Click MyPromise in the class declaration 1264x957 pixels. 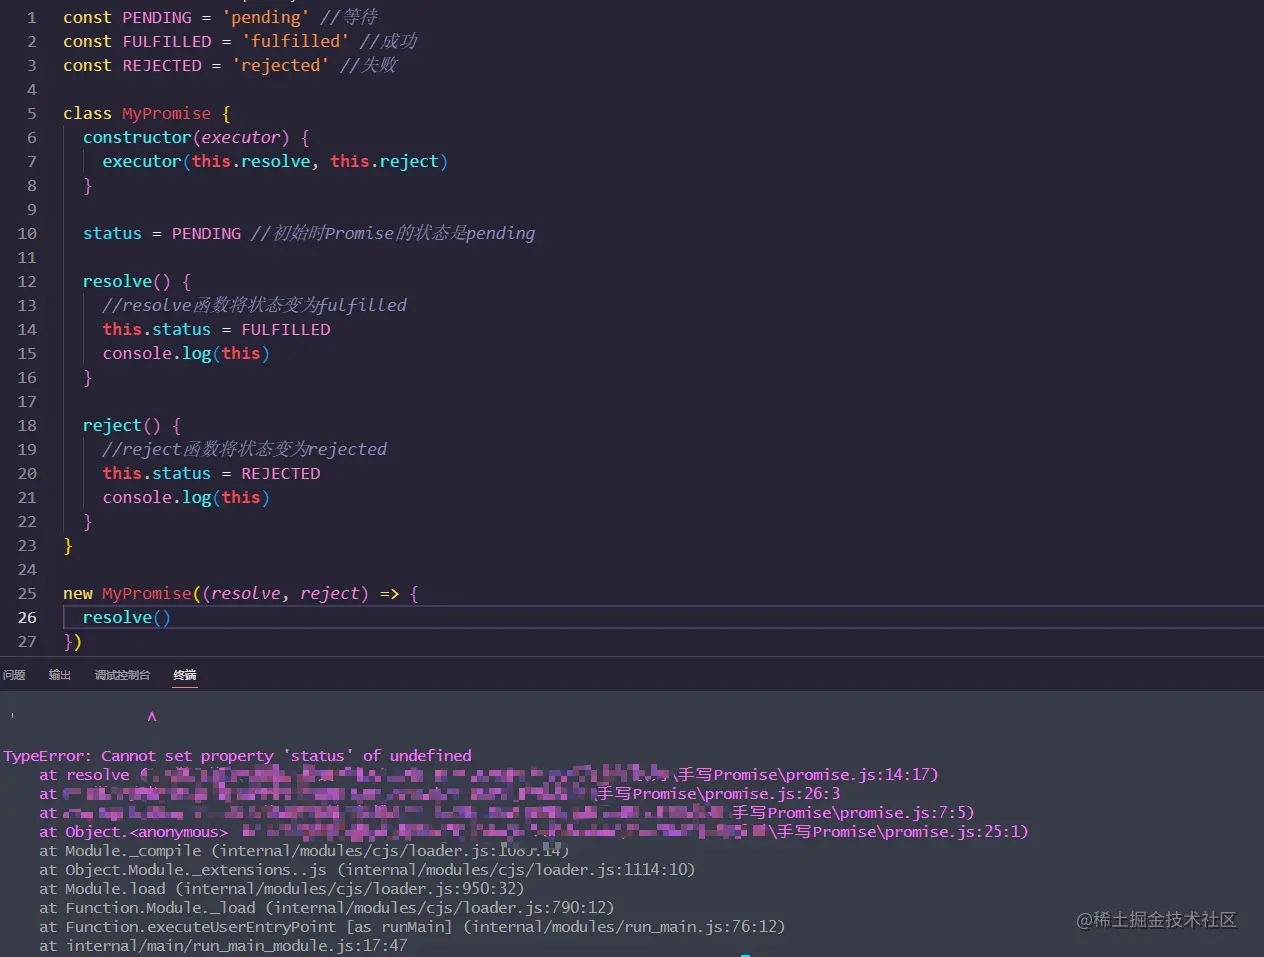pyautogui.click(x=166, y=113)
